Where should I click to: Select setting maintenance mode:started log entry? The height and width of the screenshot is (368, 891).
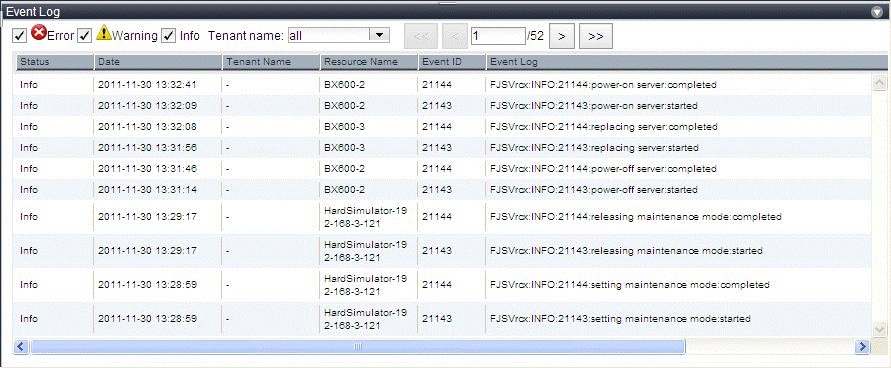620,319
